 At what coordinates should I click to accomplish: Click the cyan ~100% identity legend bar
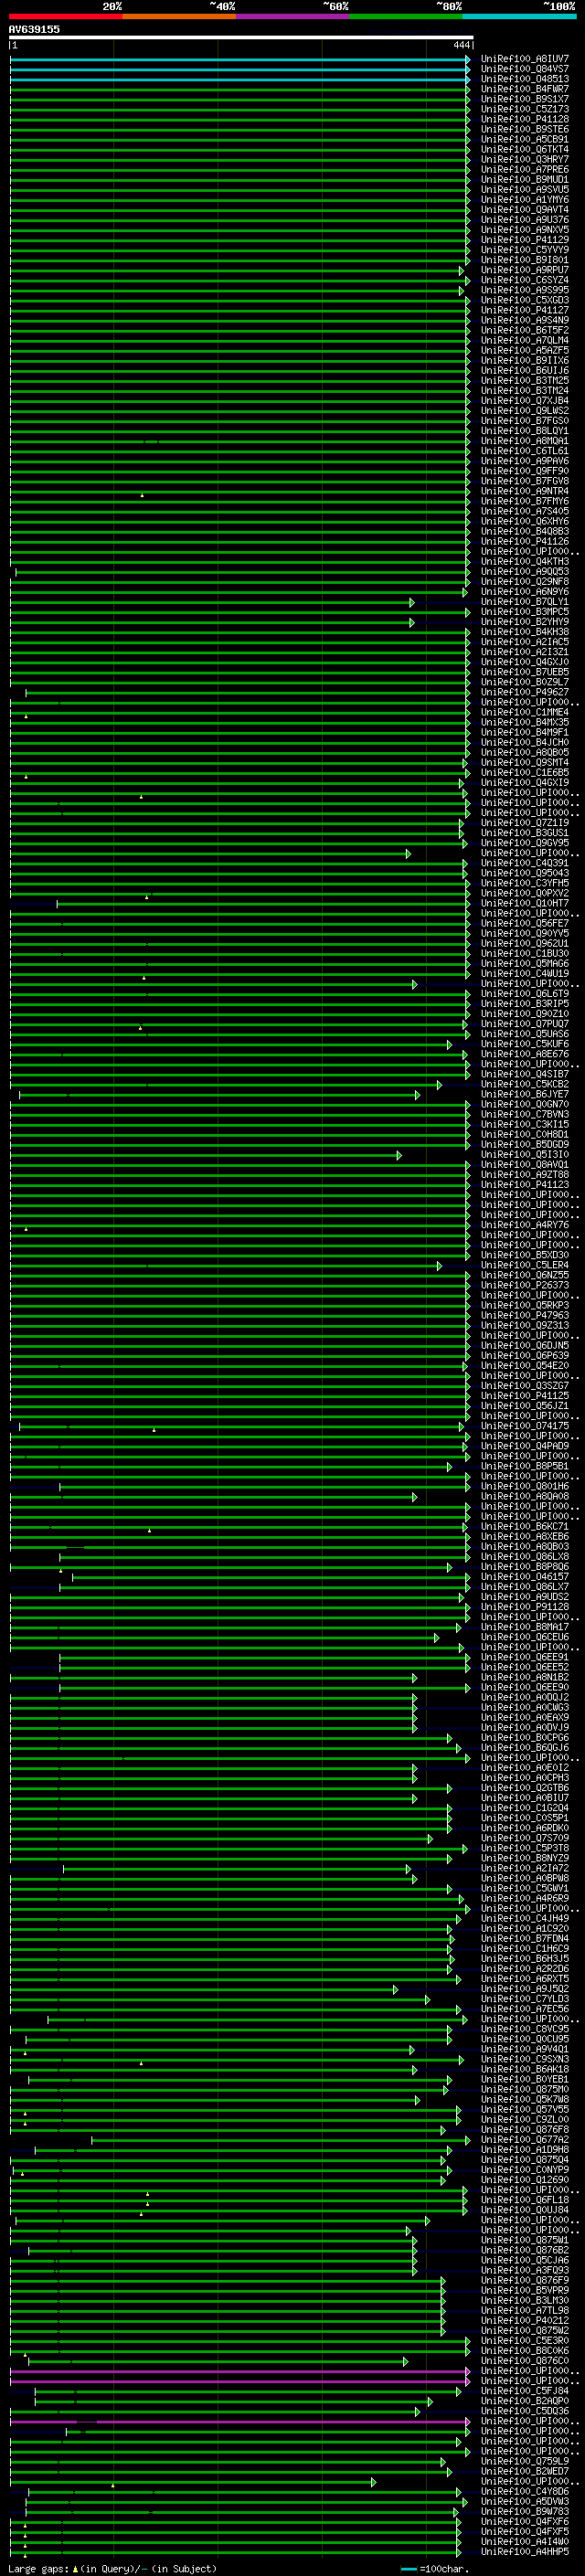click(x=519, y=16)
